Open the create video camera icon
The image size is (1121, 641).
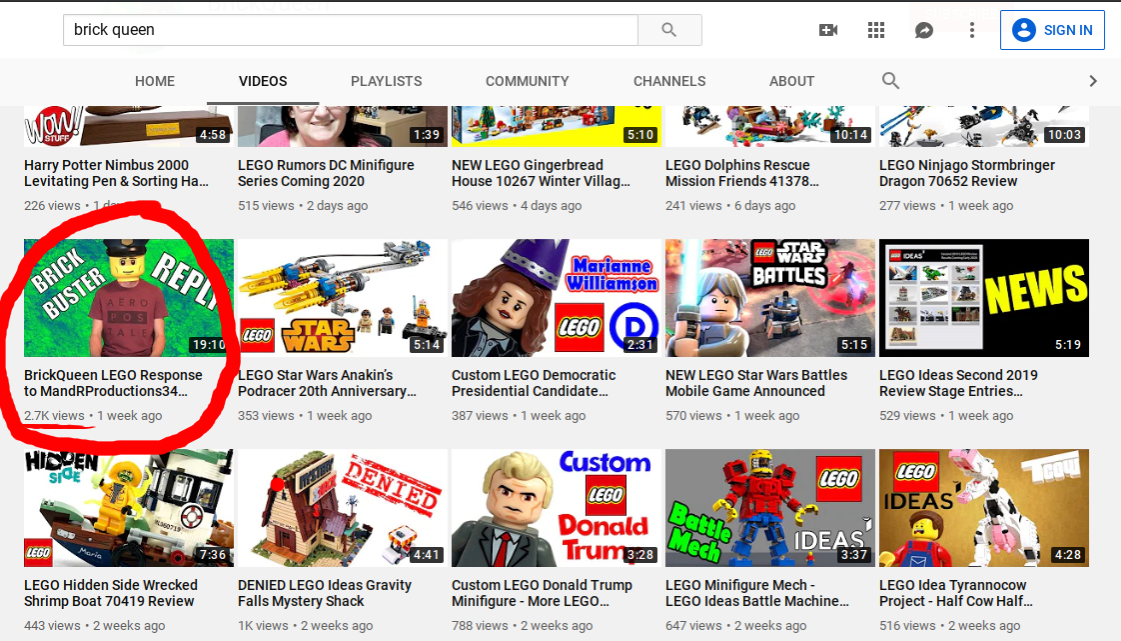828,30
